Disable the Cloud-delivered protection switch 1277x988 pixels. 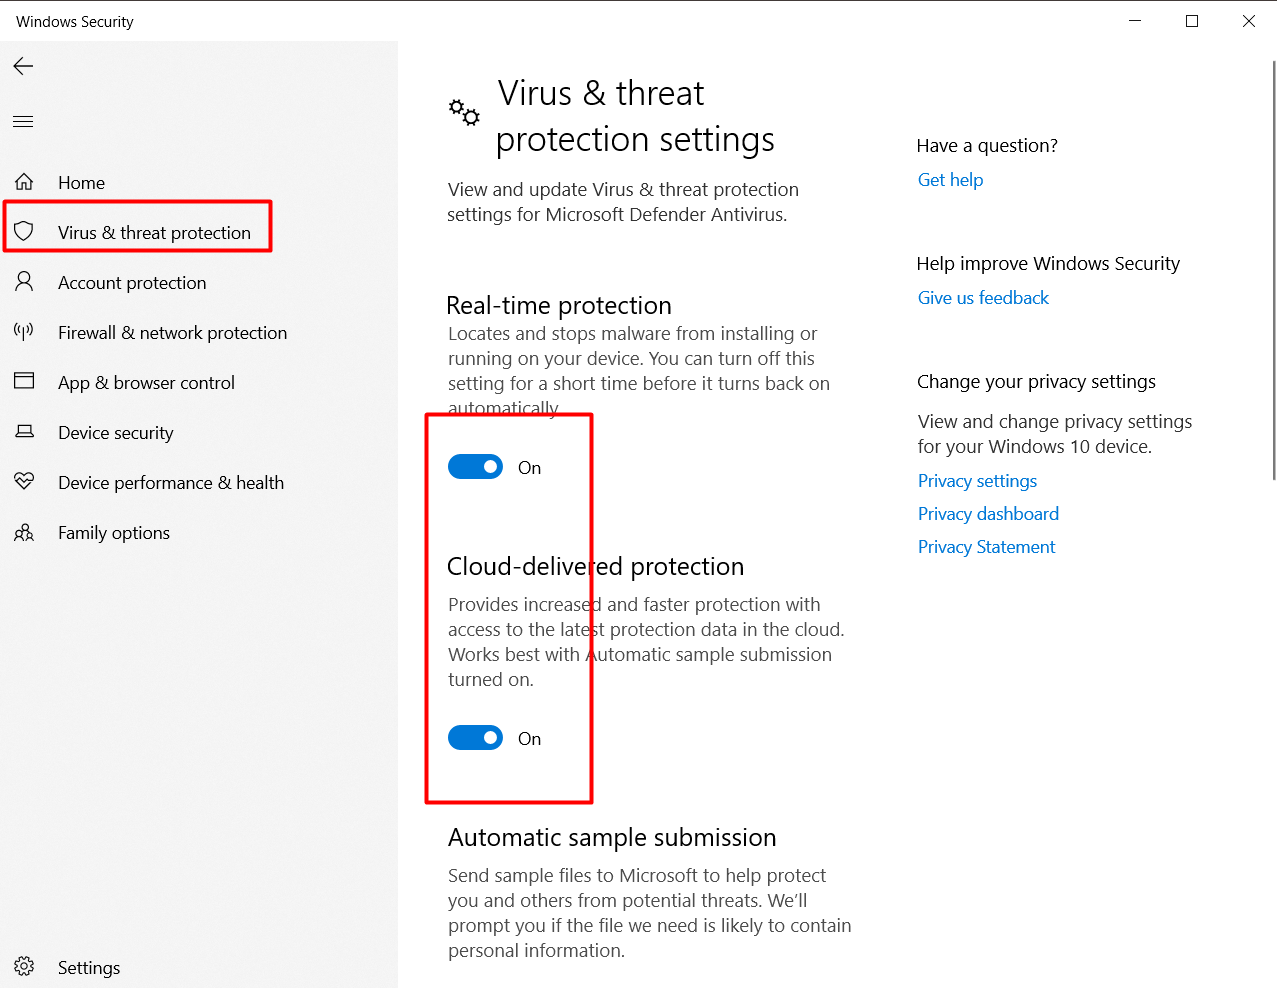tap(475, 738)
